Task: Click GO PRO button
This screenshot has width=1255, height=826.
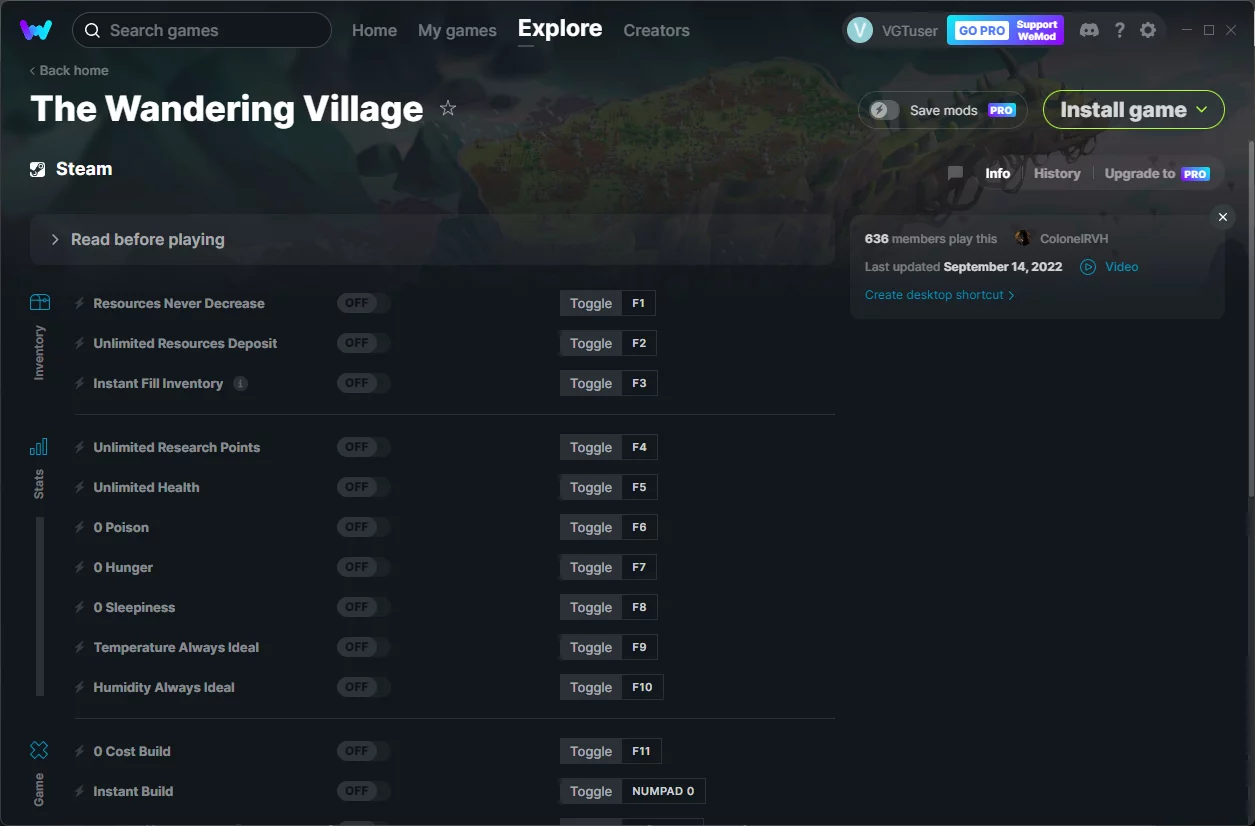Action: pos(982,30)
